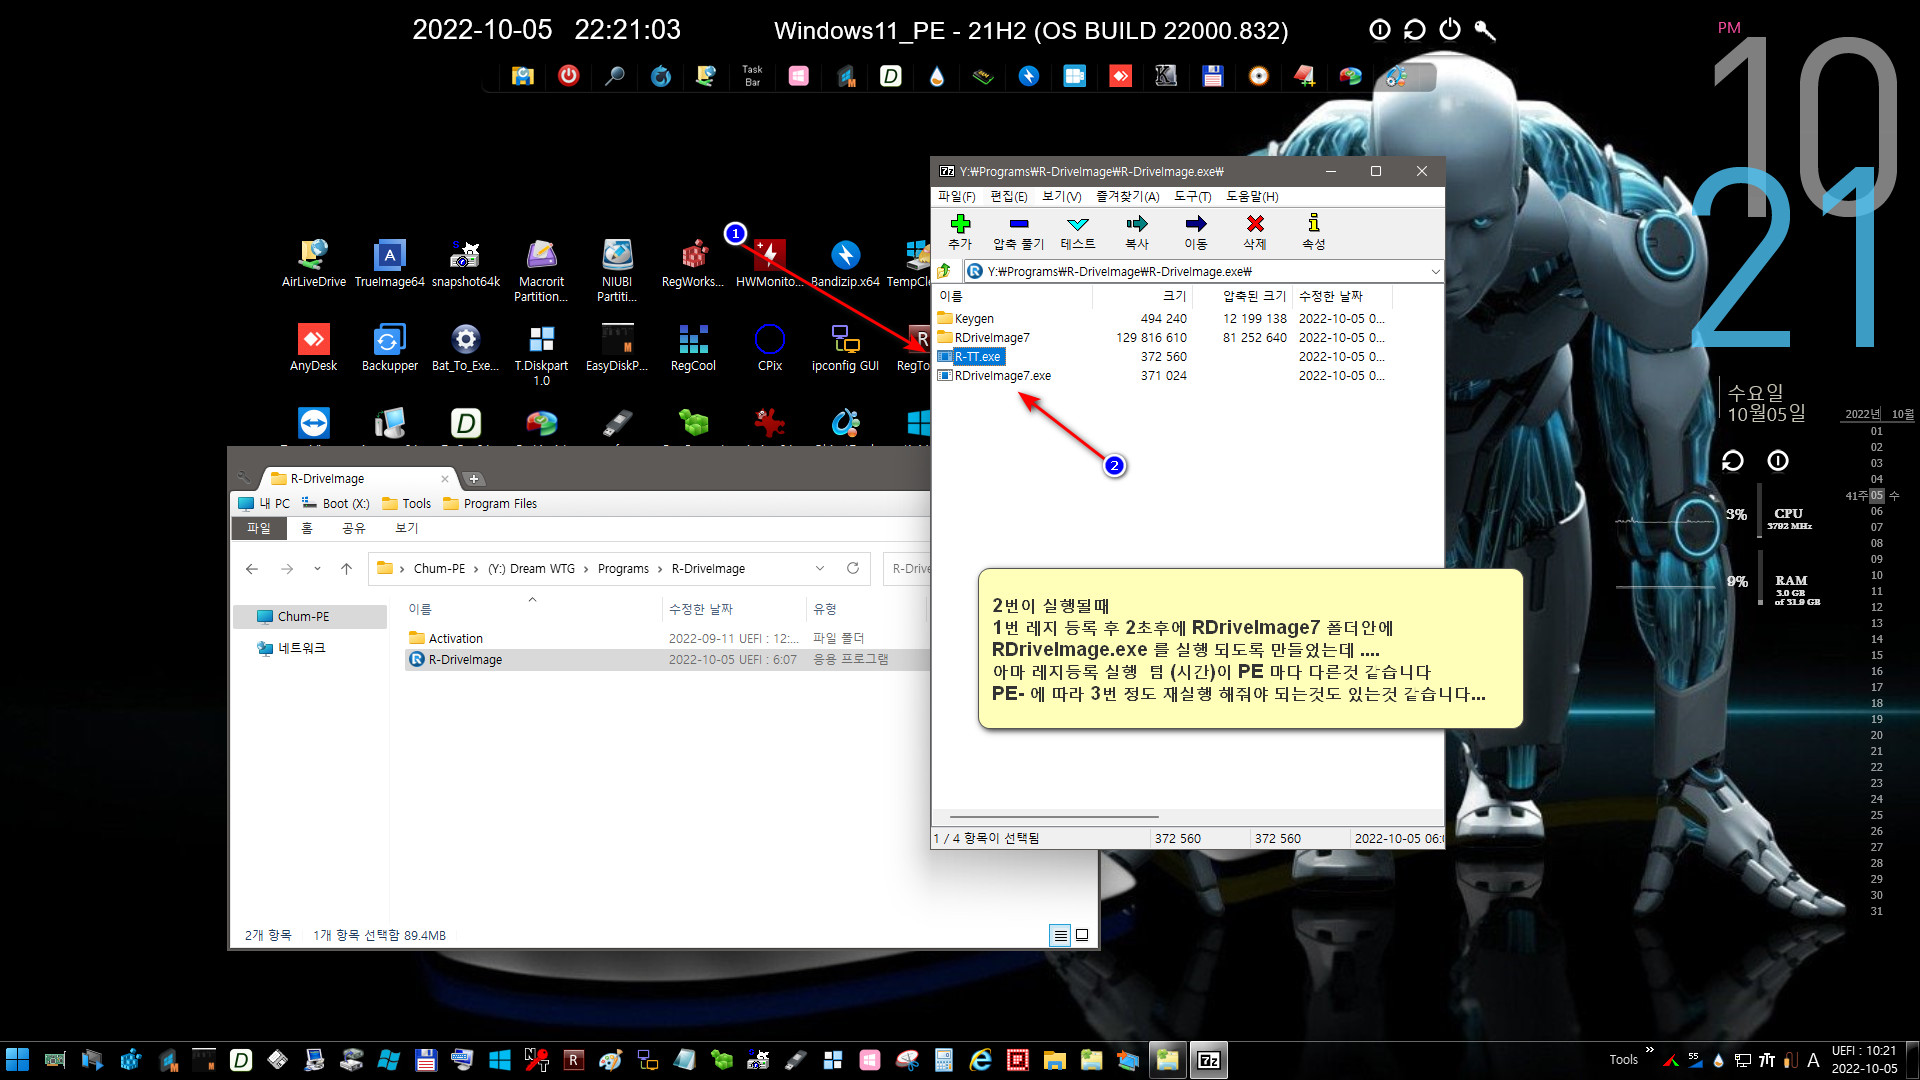The image size is (1920, 1080).
Task: Go back in Explorer navigation
Action: [x=252, y=568]
